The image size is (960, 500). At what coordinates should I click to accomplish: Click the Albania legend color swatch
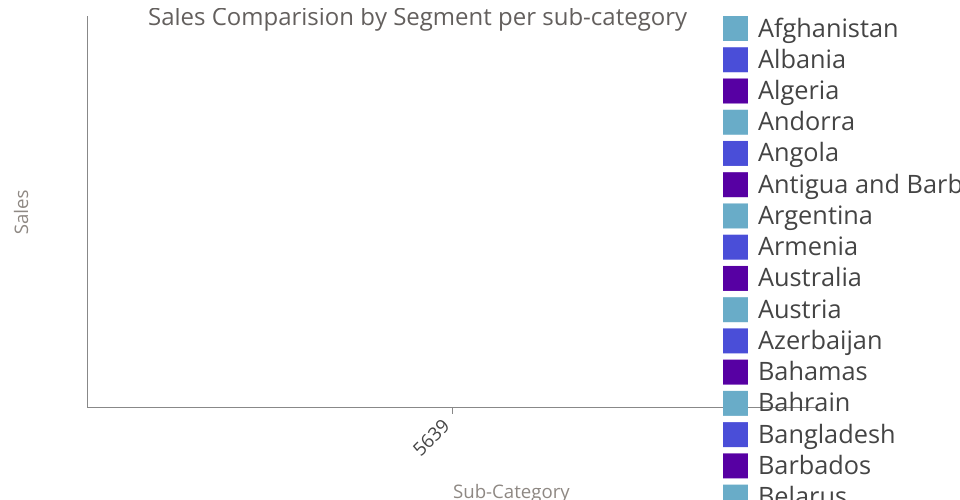(x=735, y=60)
